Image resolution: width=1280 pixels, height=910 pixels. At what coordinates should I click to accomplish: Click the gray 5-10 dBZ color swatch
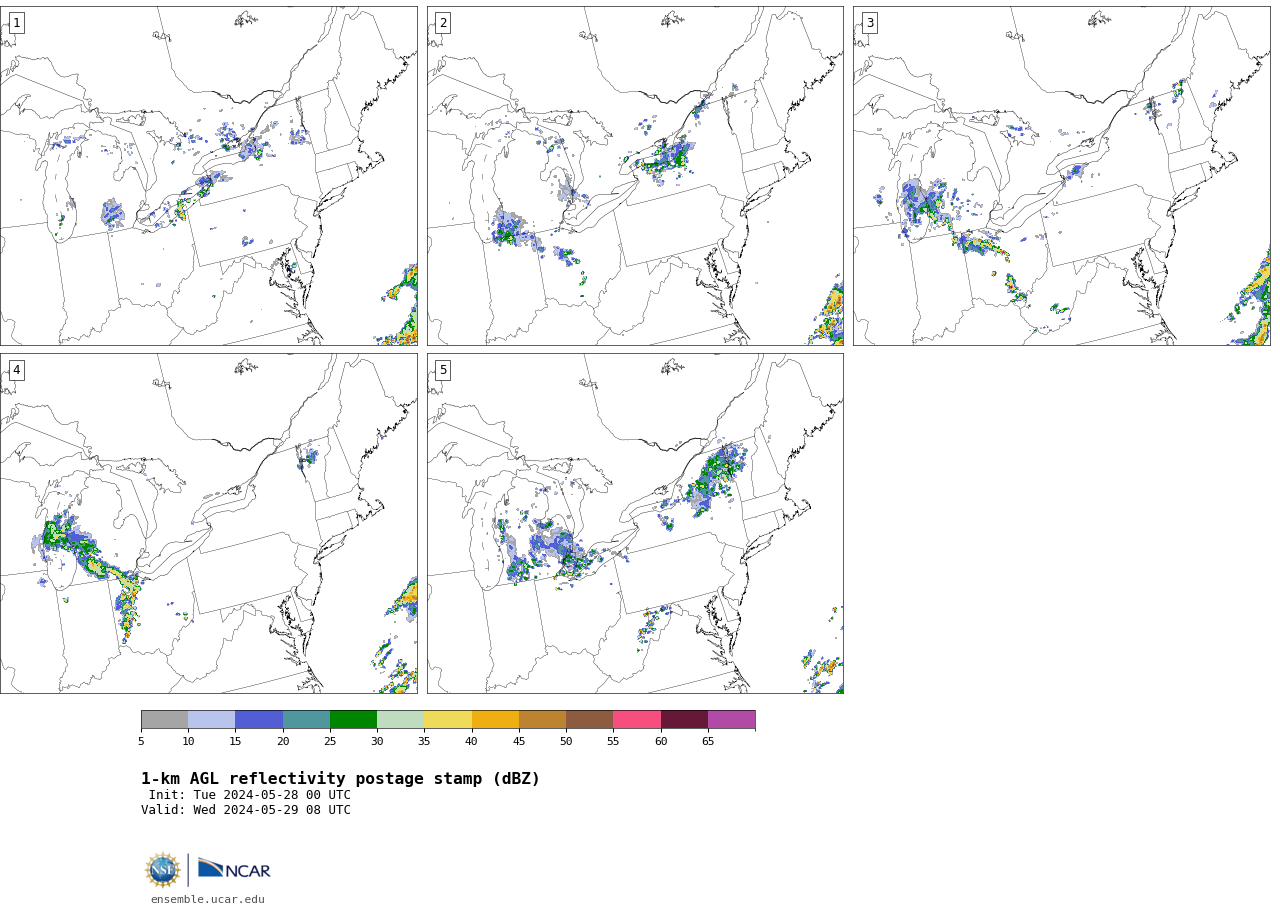pyautogui.click(x=164, y=720)
